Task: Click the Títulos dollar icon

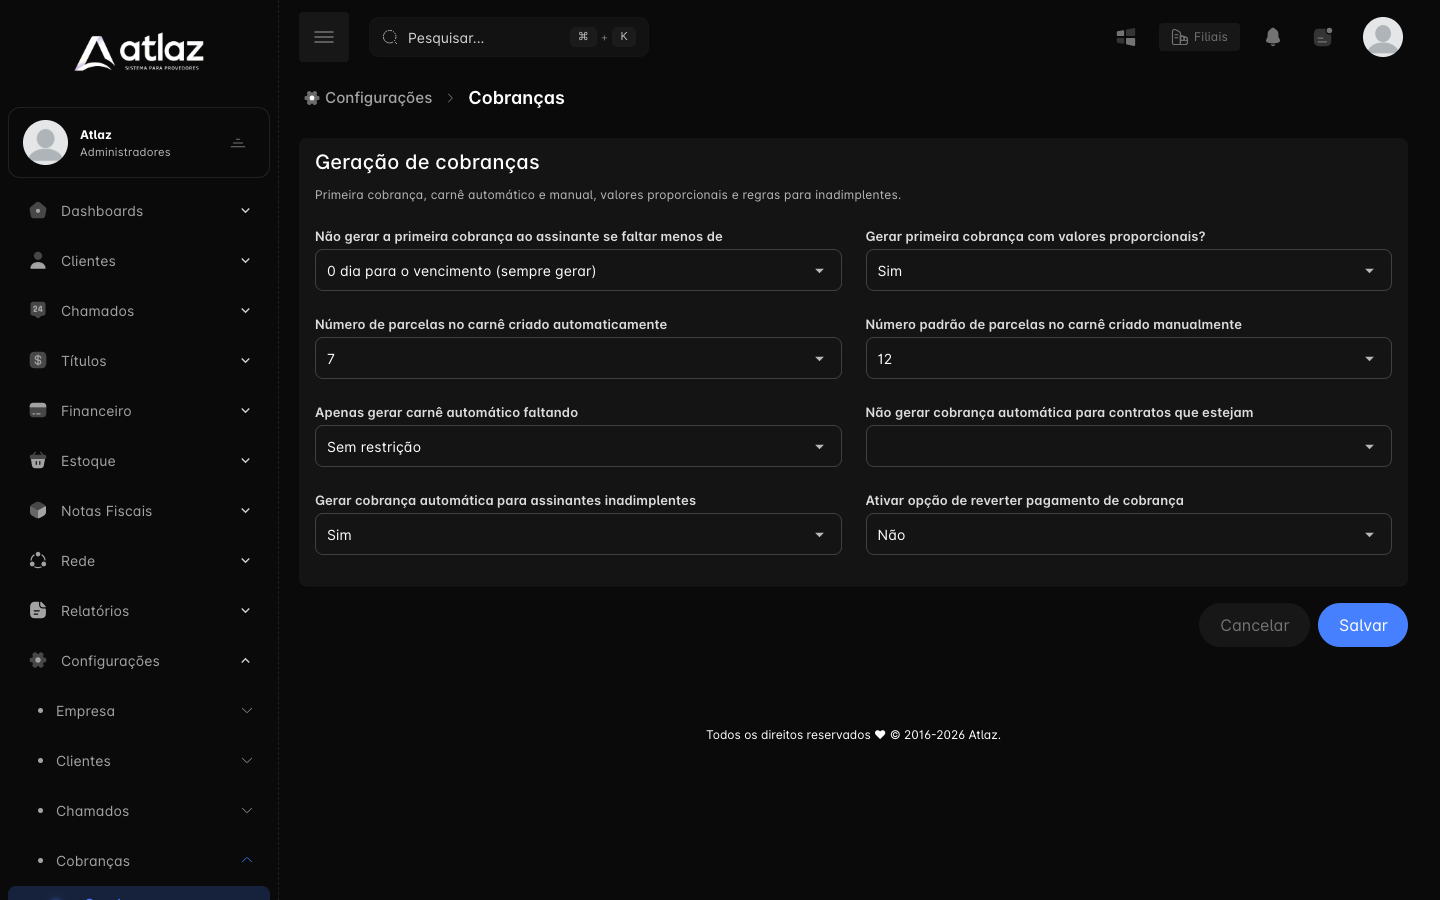Action: [38, 360]
